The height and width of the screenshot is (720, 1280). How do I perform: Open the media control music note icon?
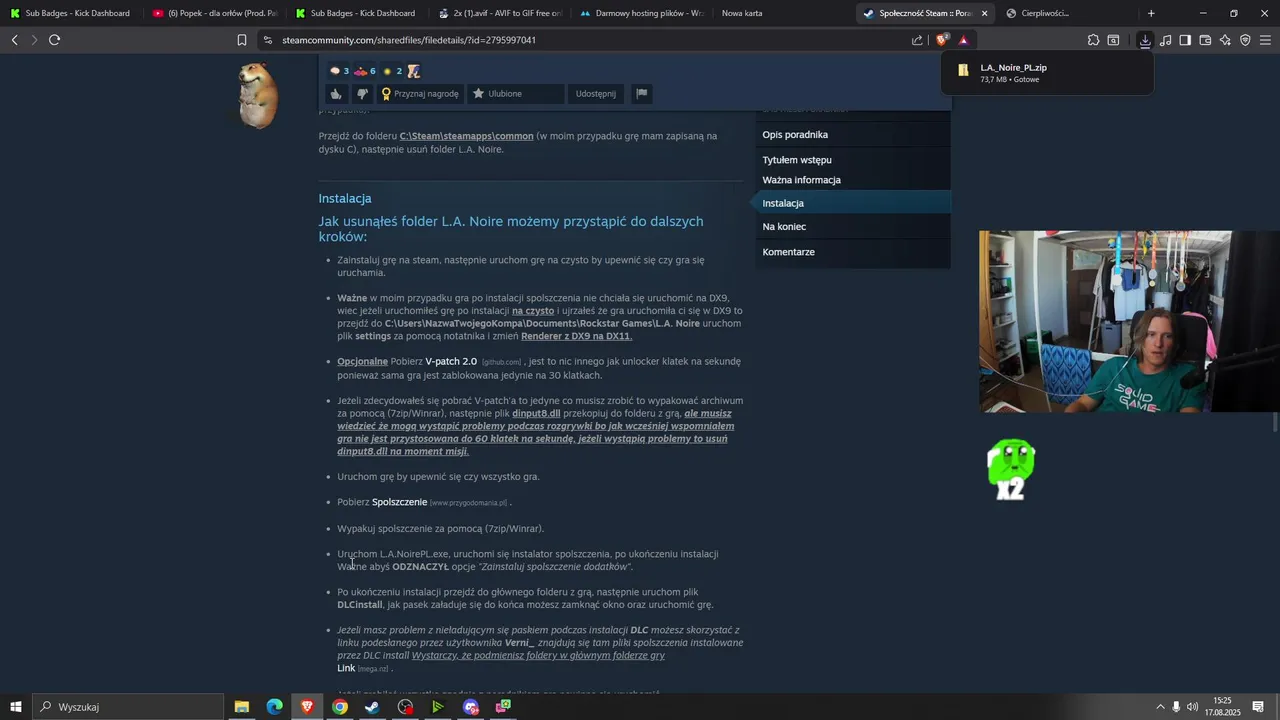[x=1165, y=40]
